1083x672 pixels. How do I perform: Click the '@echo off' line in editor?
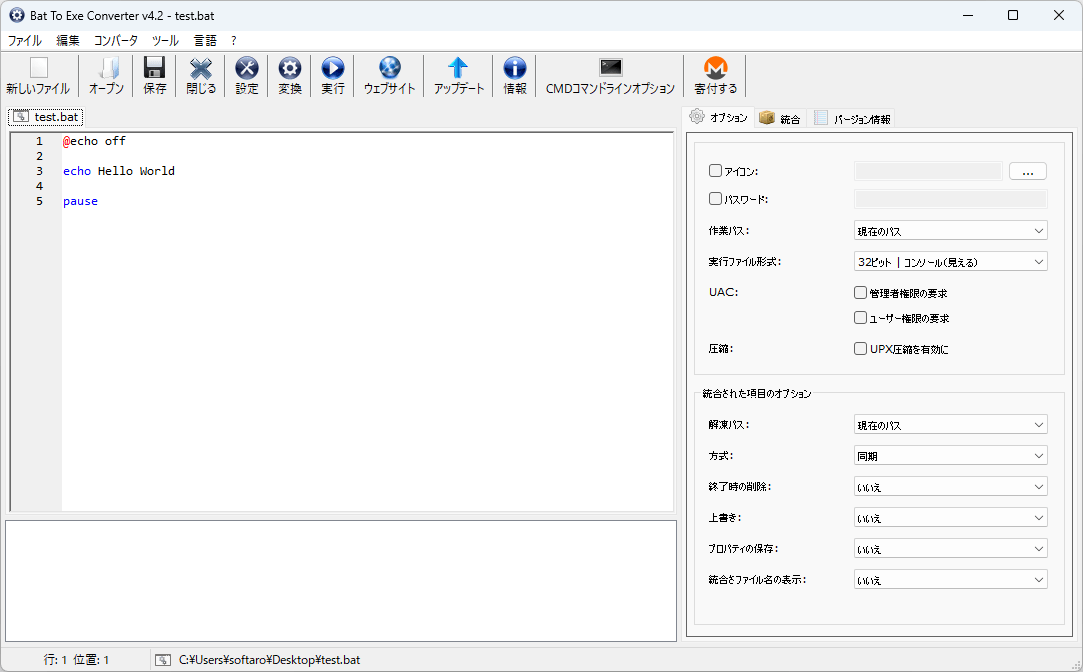(95, 141)
